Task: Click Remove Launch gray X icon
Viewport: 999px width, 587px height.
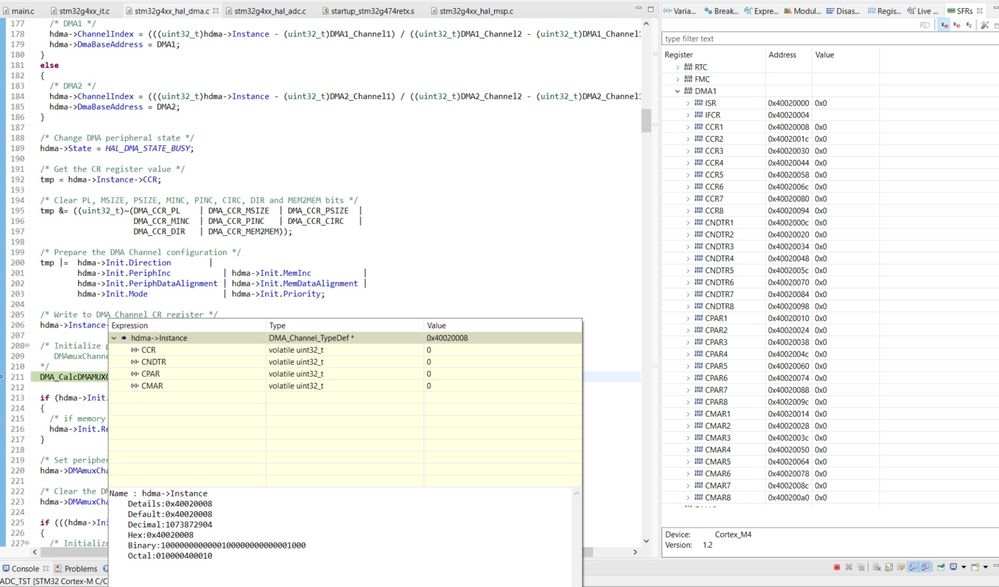Action: [x=849, y=567]
